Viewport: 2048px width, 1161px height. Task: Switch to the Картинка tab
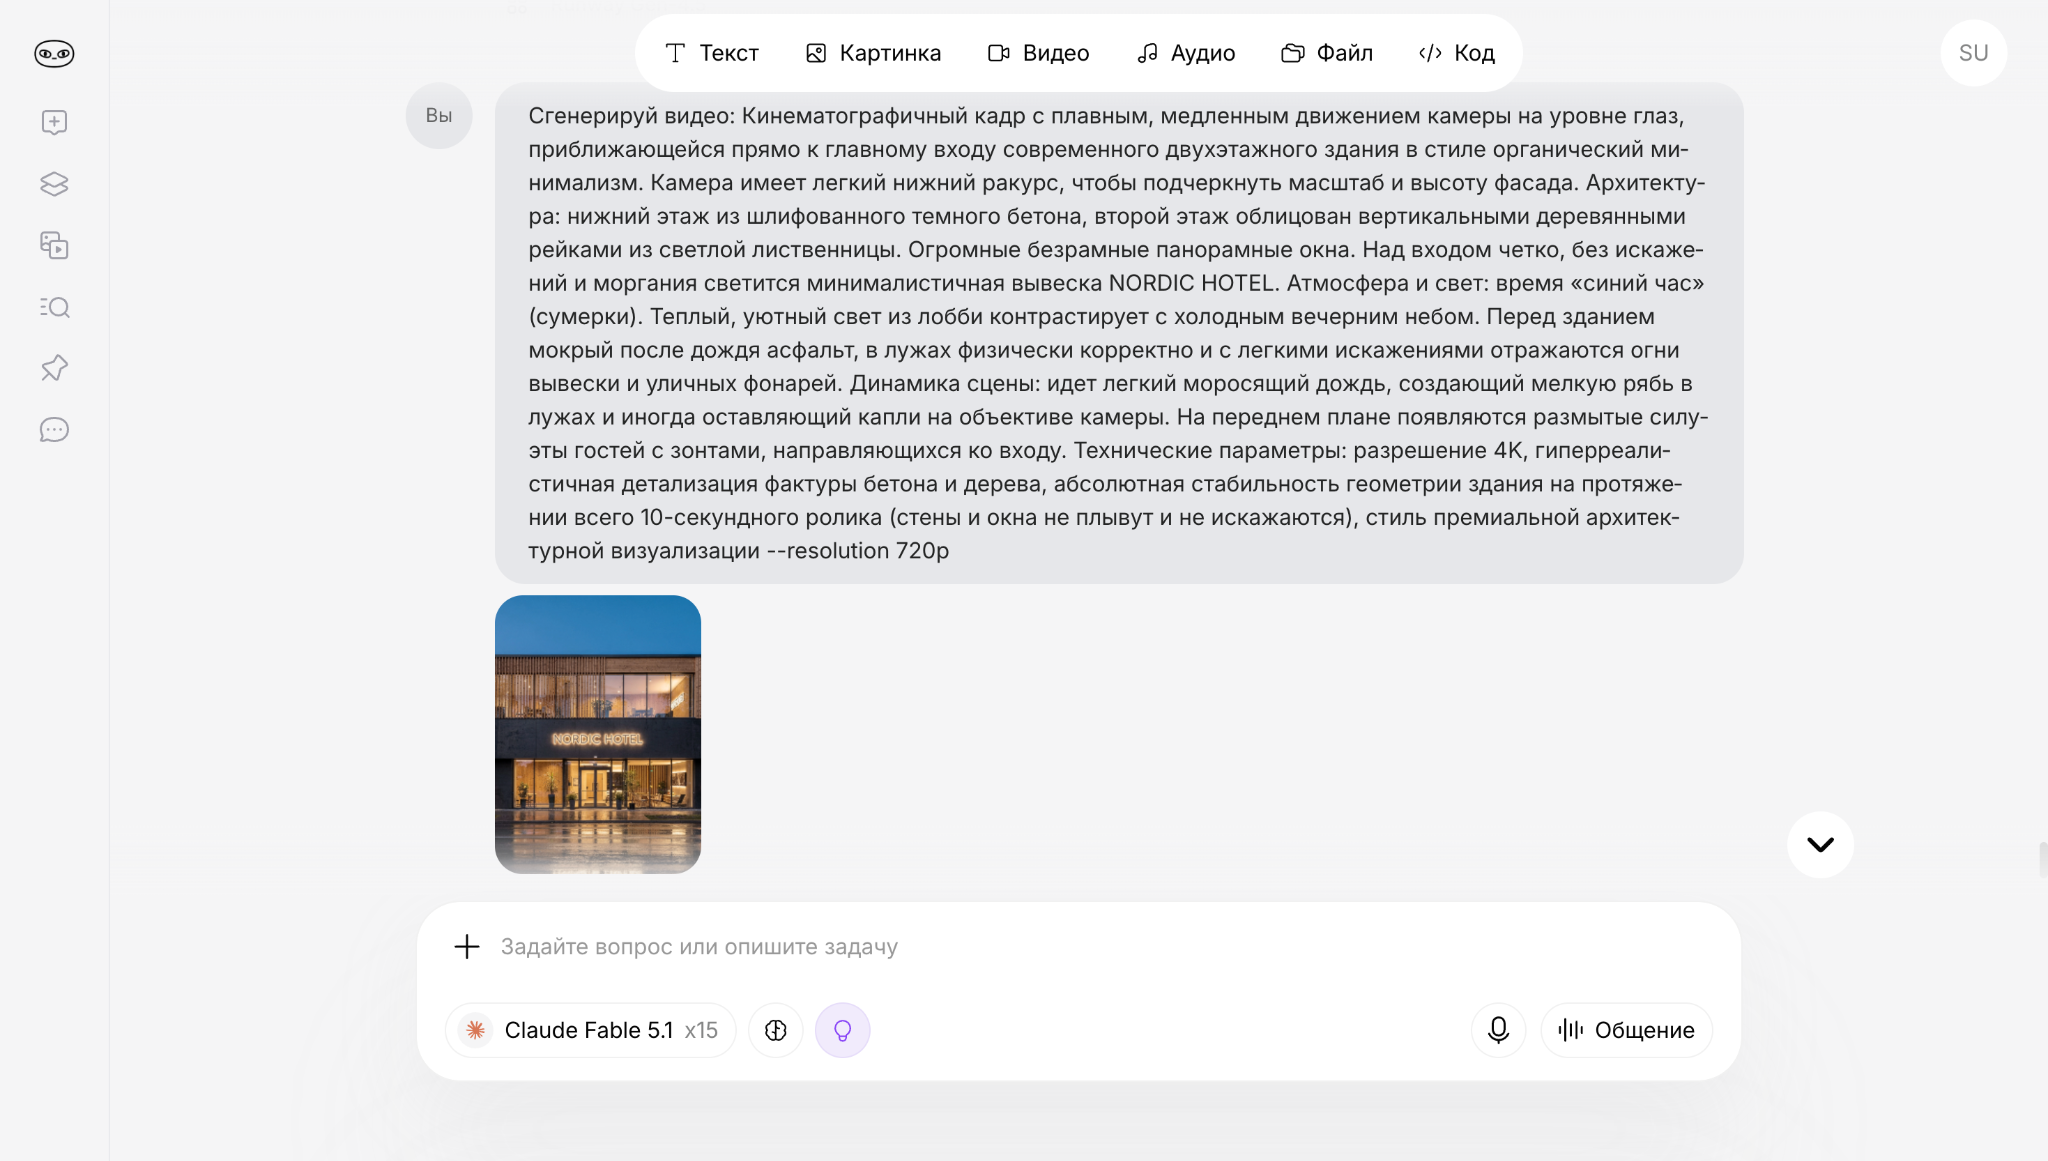873,53
